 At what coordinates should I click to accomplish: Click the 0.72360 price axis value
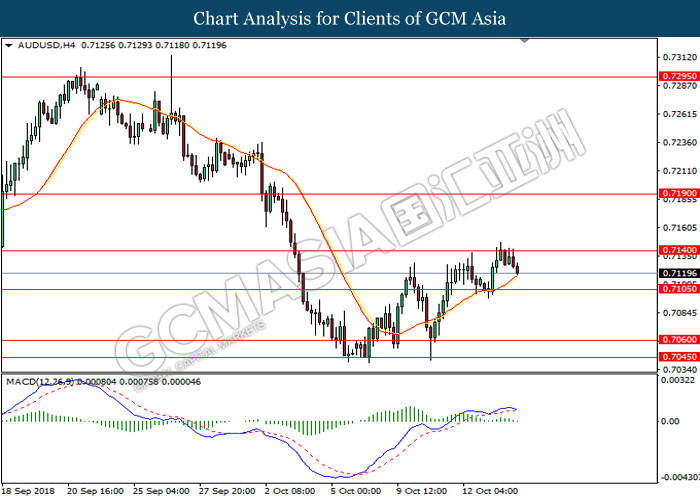click(x=679, y=142)
